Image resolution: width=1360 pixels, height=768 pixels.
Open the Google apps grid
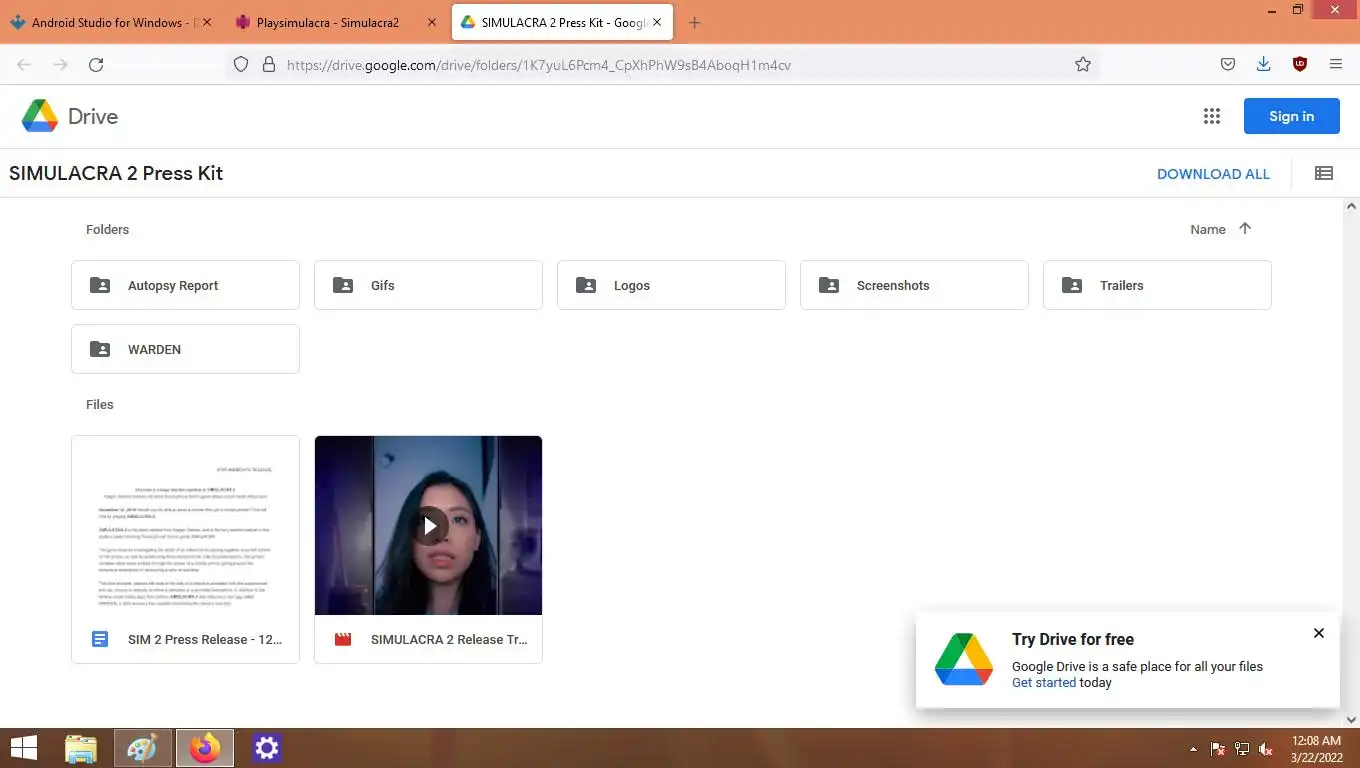(1212, 116)
